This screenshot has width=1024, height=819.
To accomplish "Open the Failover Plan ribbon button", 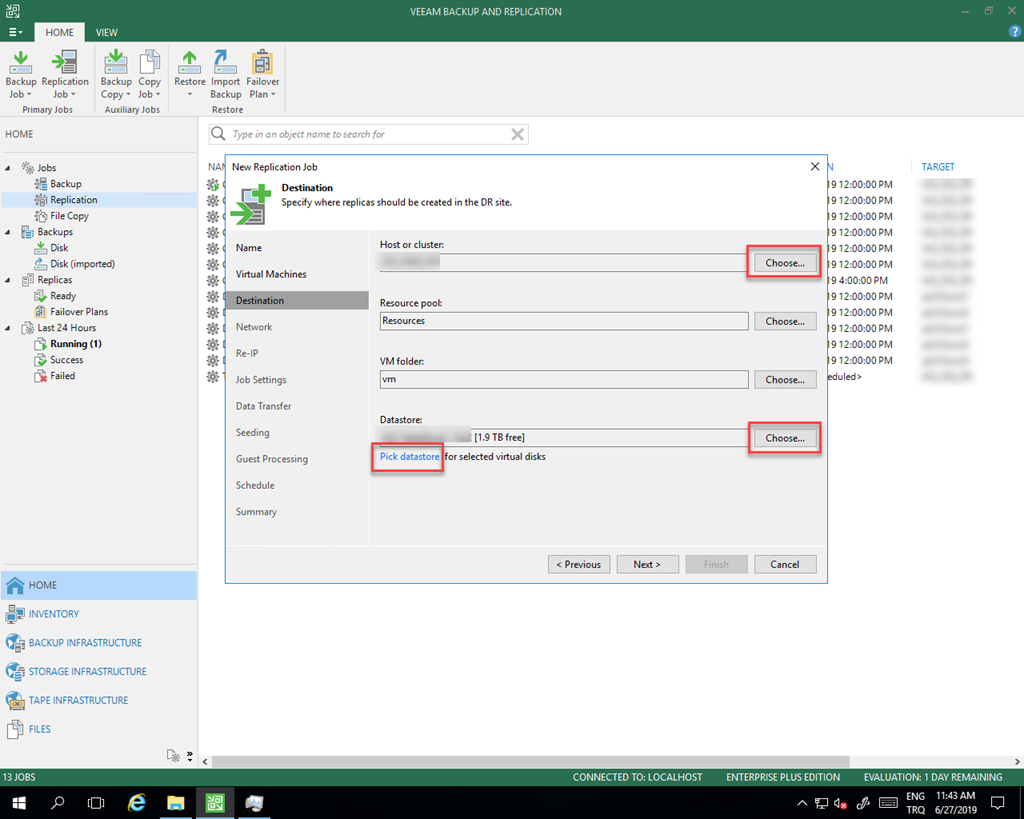I will pos(263,74).
